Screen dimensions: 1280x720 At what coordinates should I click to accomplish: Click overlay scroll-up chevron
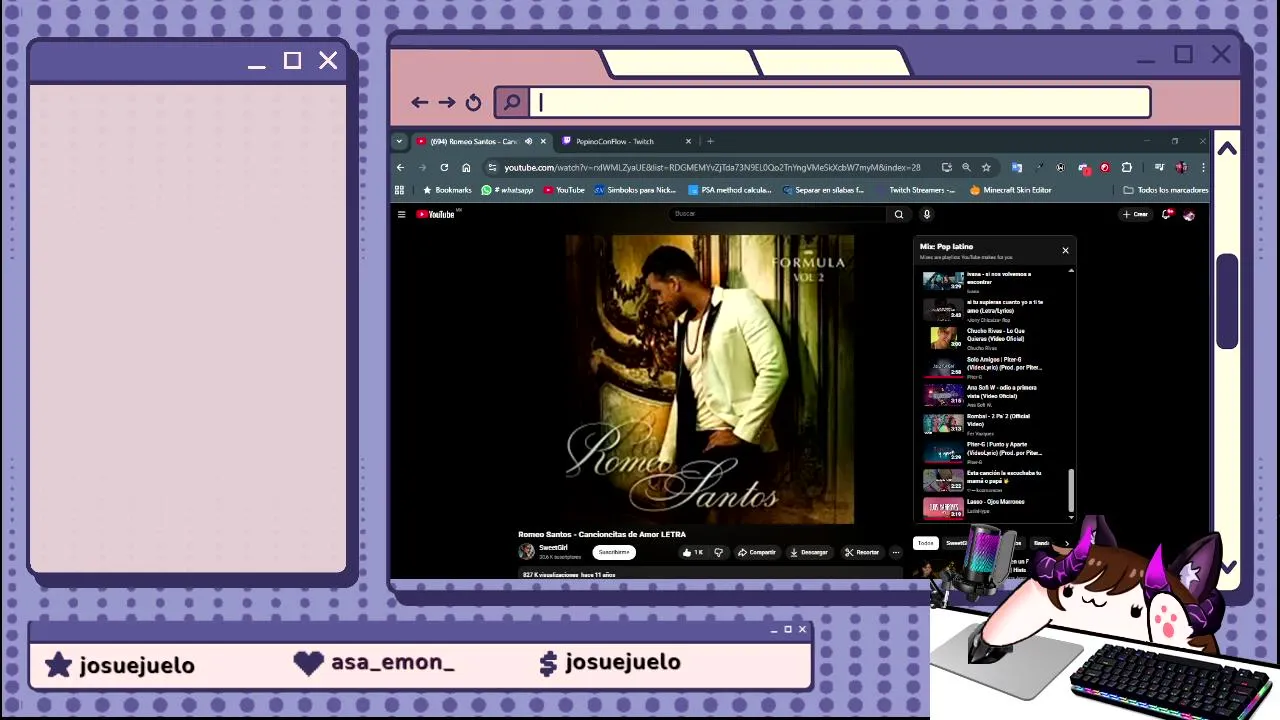(x=1227, y=148)
